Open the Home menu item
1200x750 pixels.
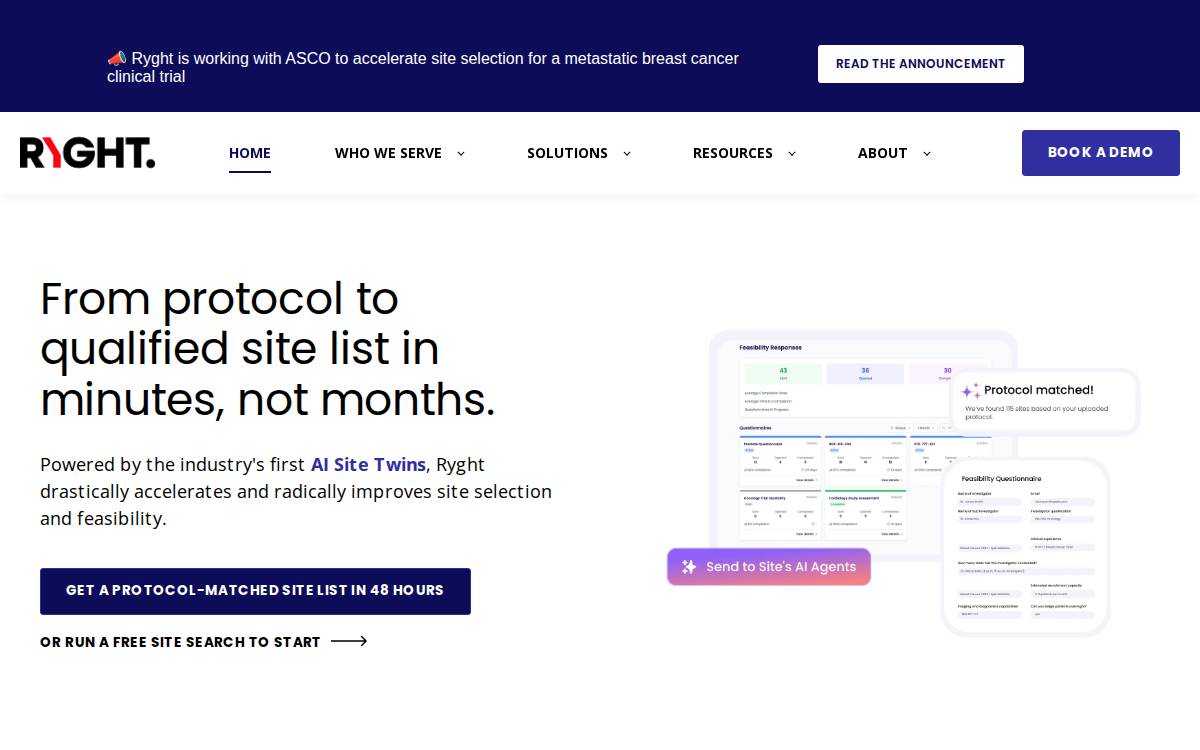(250, 153)
